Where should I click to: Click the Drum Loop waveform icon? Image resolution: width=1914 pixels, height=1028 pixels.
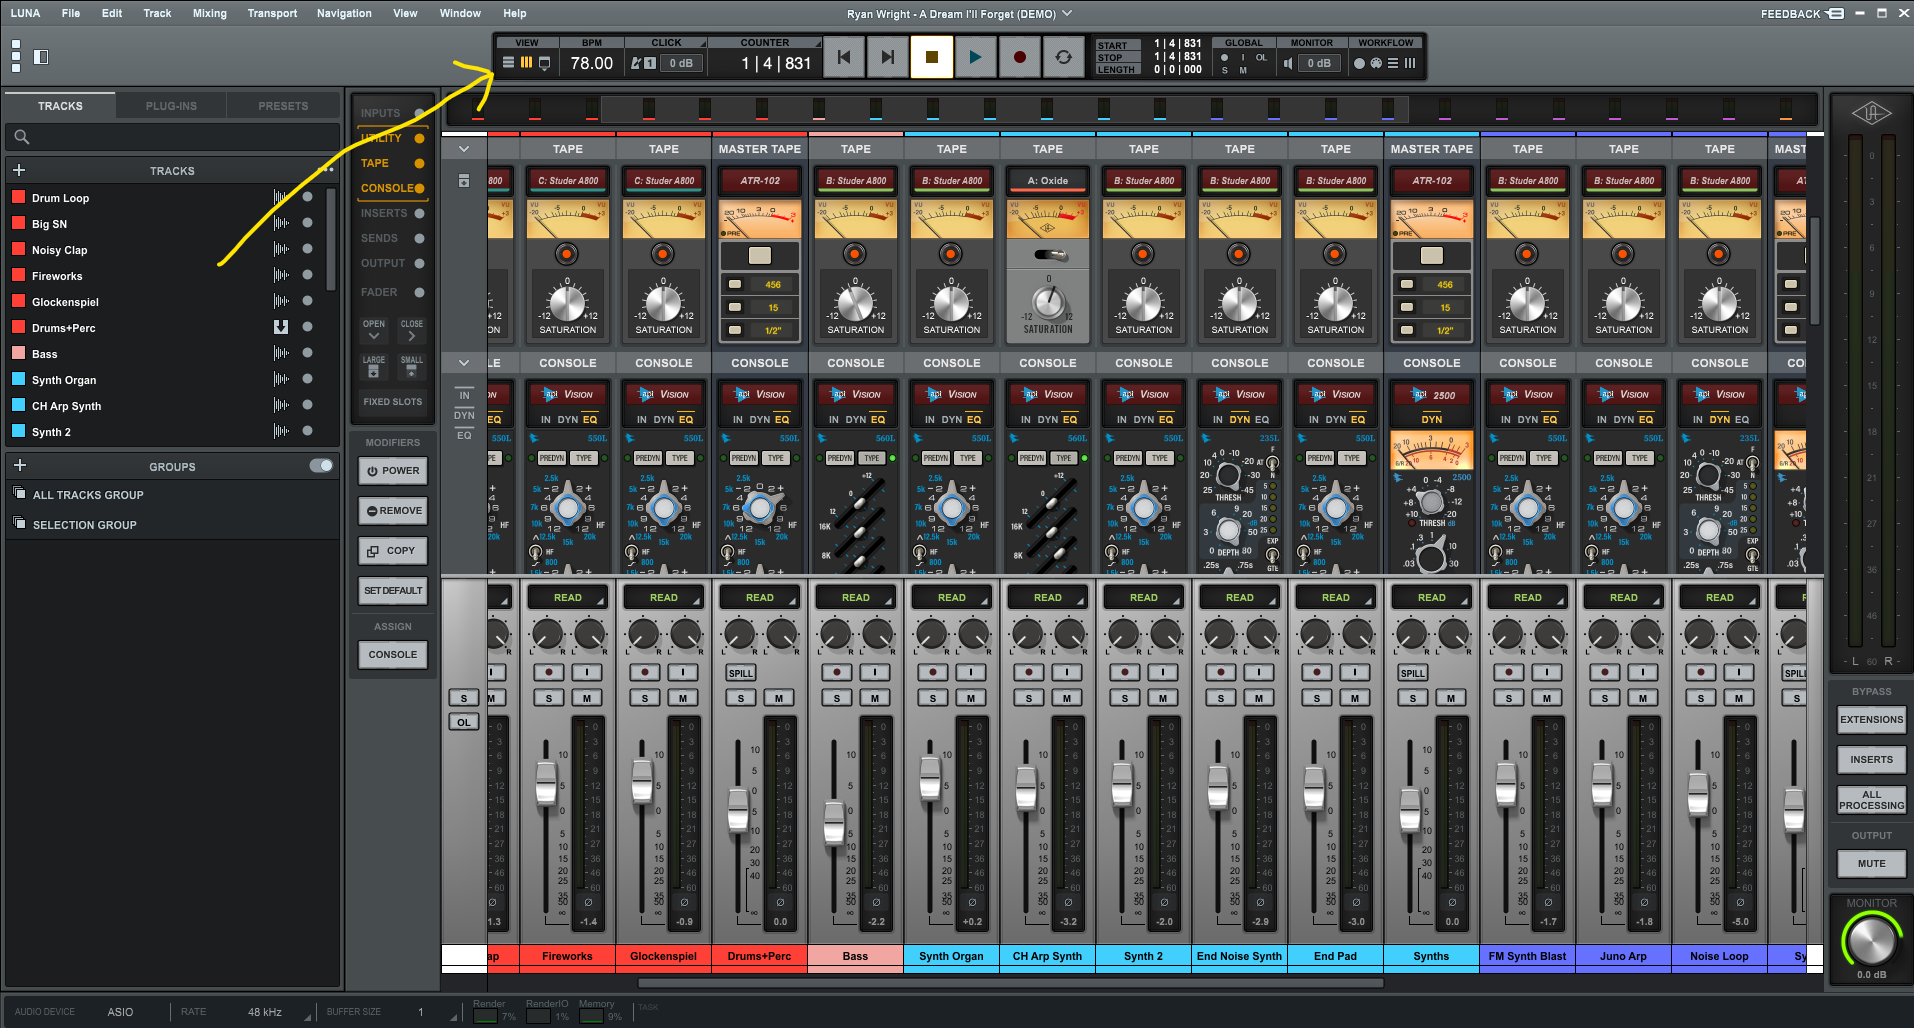281,197
